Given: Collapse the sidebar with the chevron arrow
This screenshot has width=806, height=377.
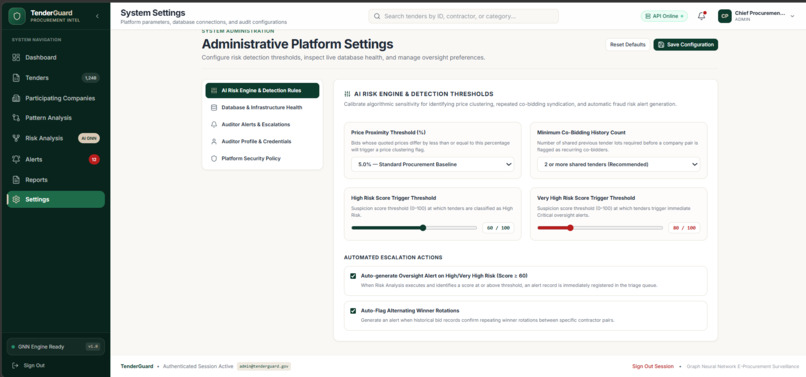Looking at the screenshot, I should [x=98, y=16].
